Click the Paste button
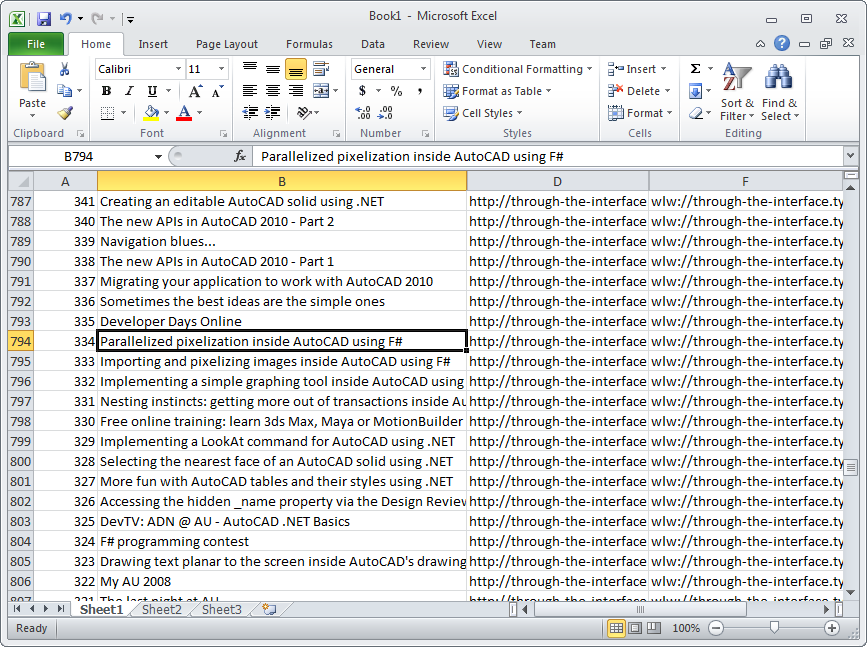This screenshot has width=867, height=647. pos(32,87)
